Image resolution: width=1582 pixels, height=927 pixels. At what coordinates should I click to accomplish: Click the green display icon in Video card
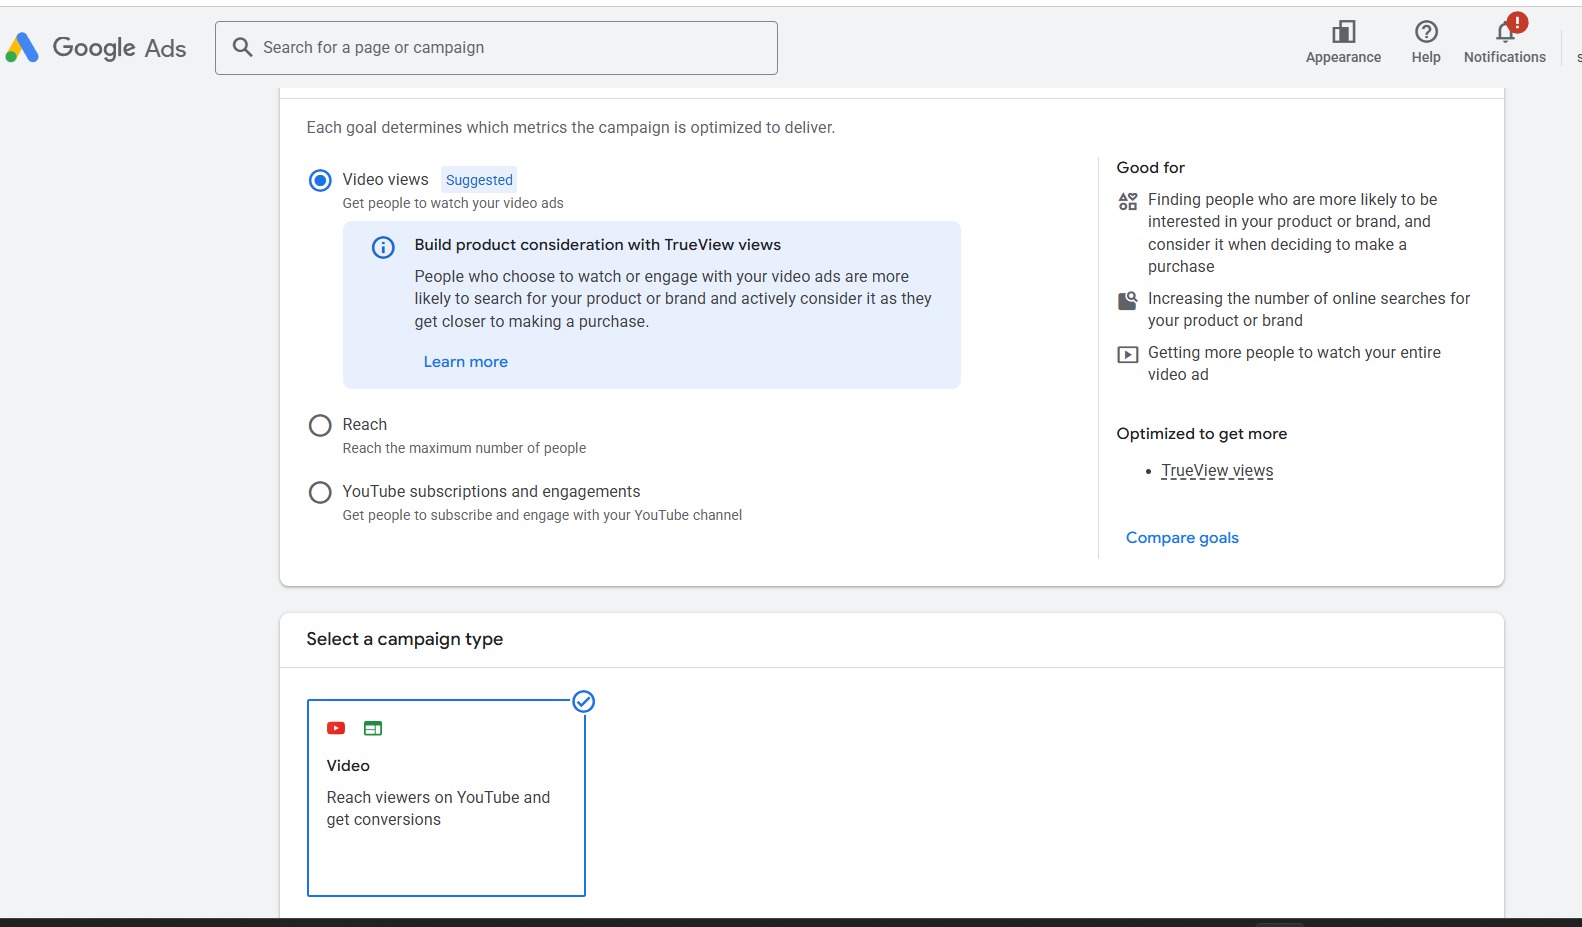point(373,728)
